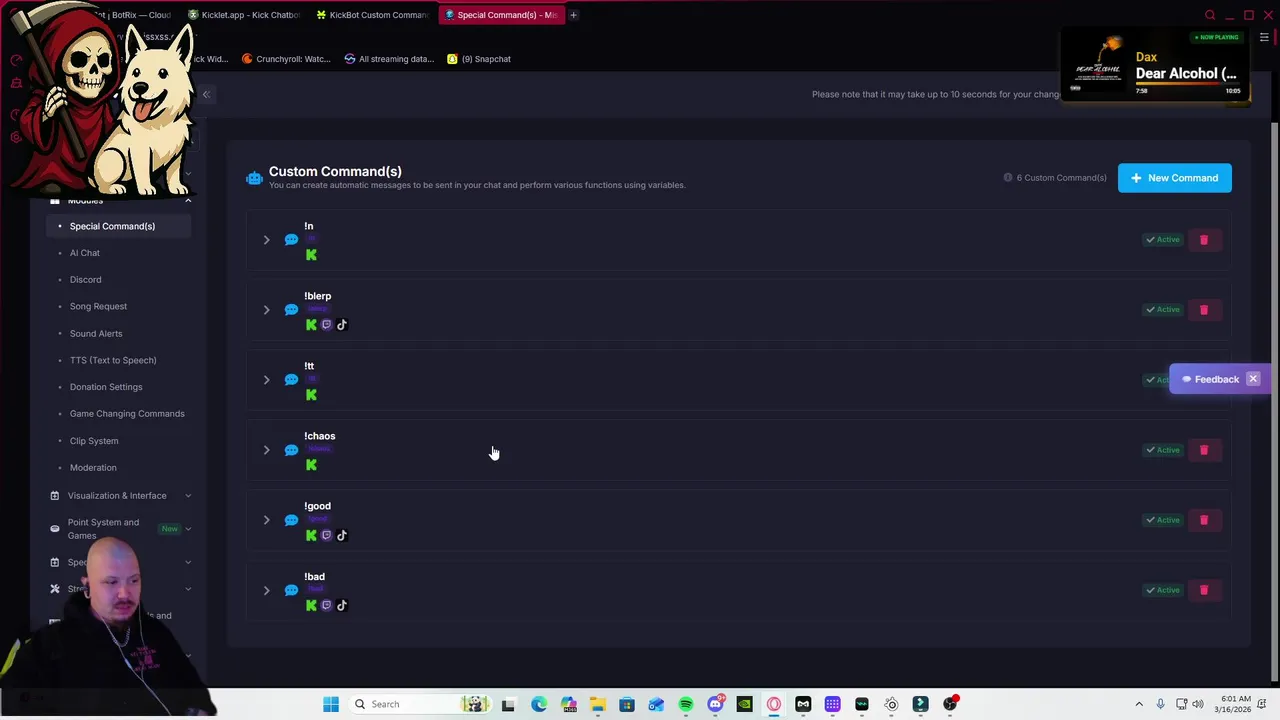
Task: Open Song Request module
Action: 98,307
